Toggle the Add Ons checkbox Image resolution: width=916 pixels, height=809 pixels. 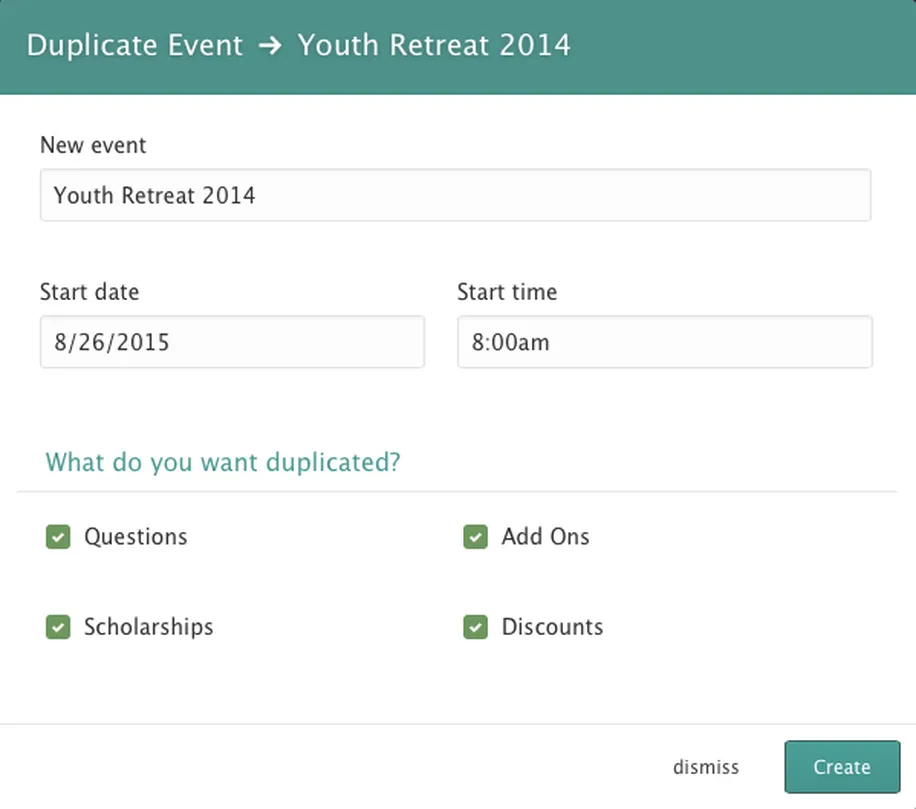click(x=475, y=537)
